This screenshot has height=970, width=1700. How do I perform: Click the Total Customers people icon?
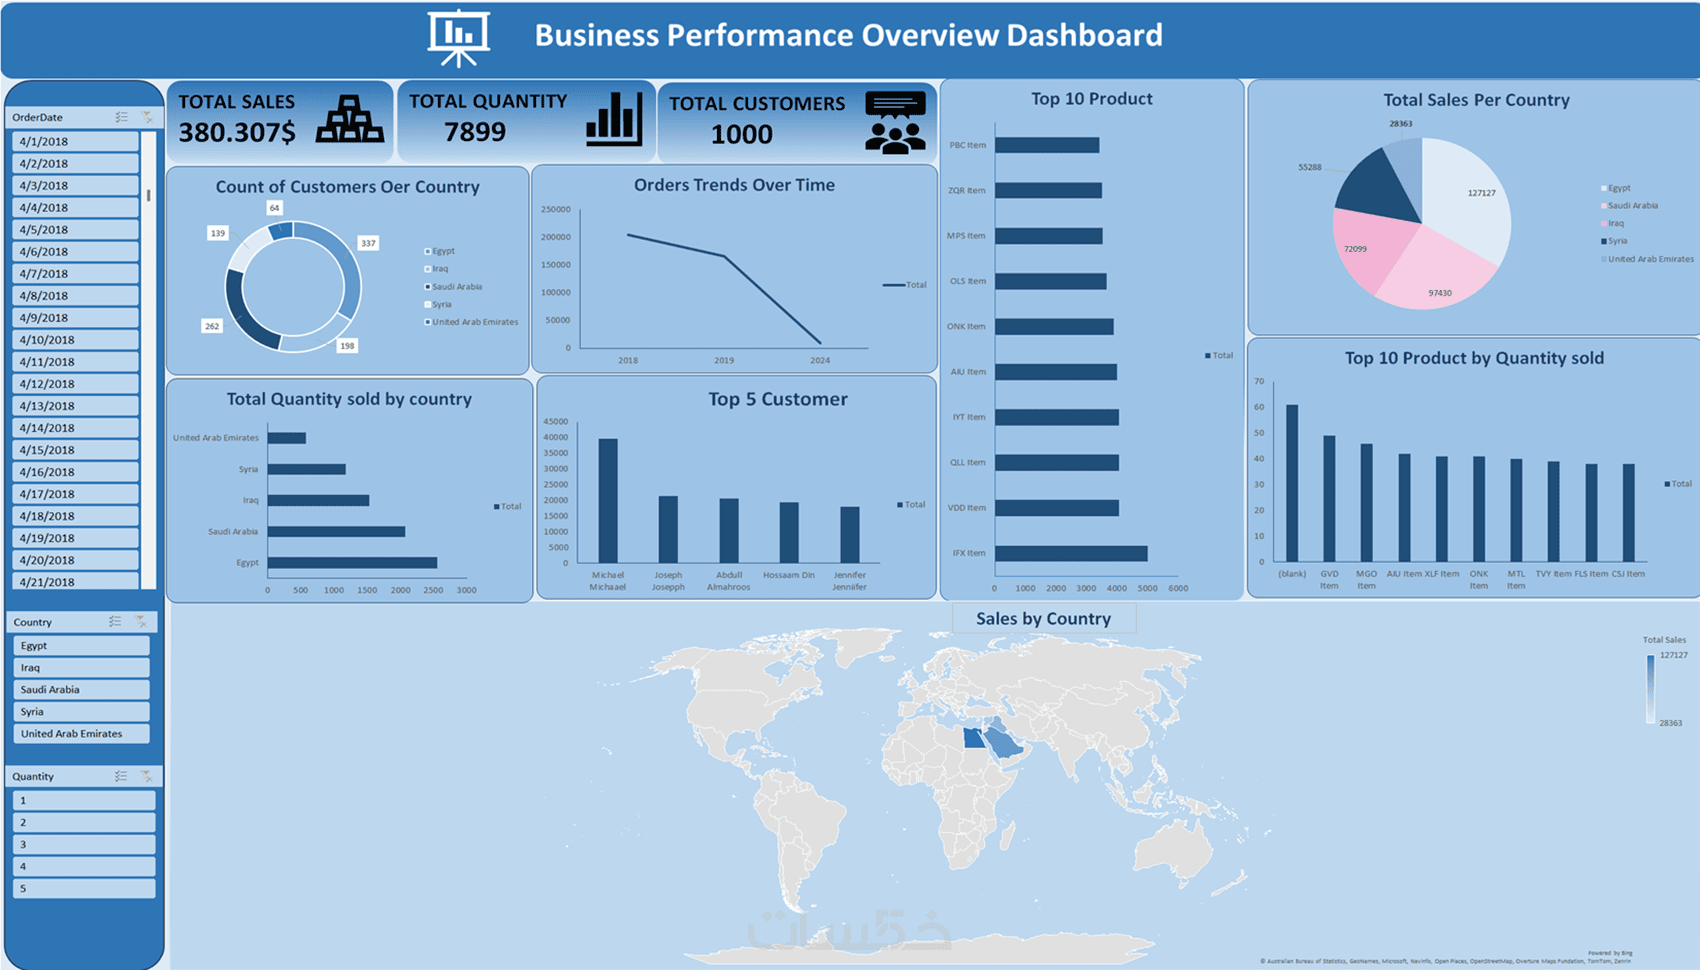point(895,122)
